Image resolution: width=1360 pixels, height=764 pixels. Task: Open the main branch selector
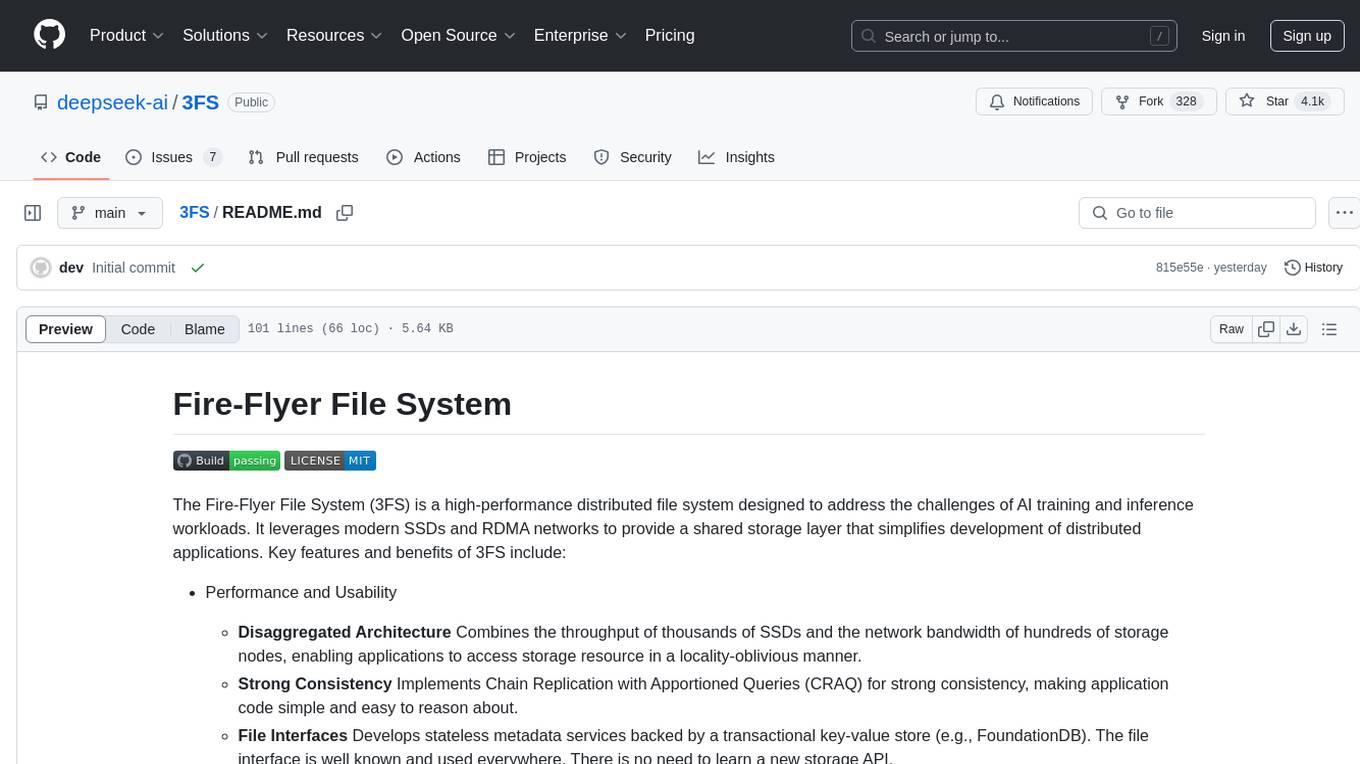pyautogui.click(x=109, y=213)
